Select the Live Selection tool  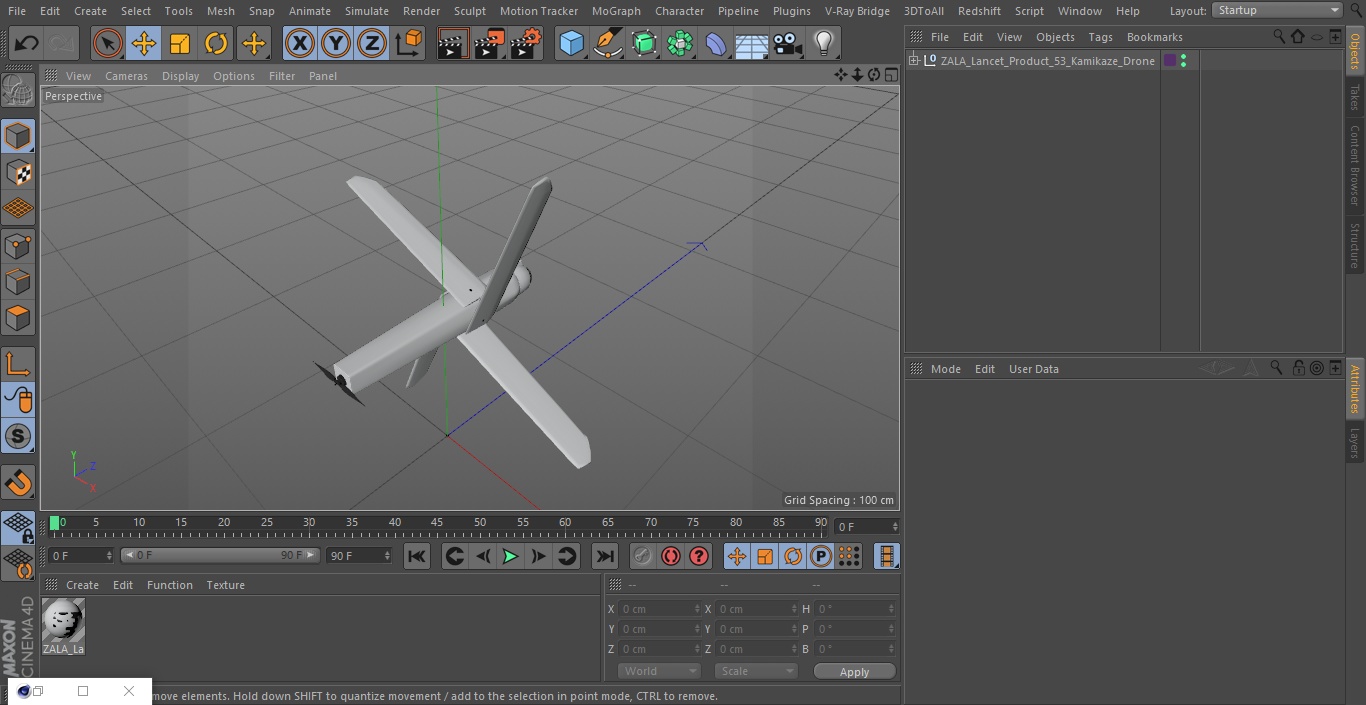coord(108,43)
